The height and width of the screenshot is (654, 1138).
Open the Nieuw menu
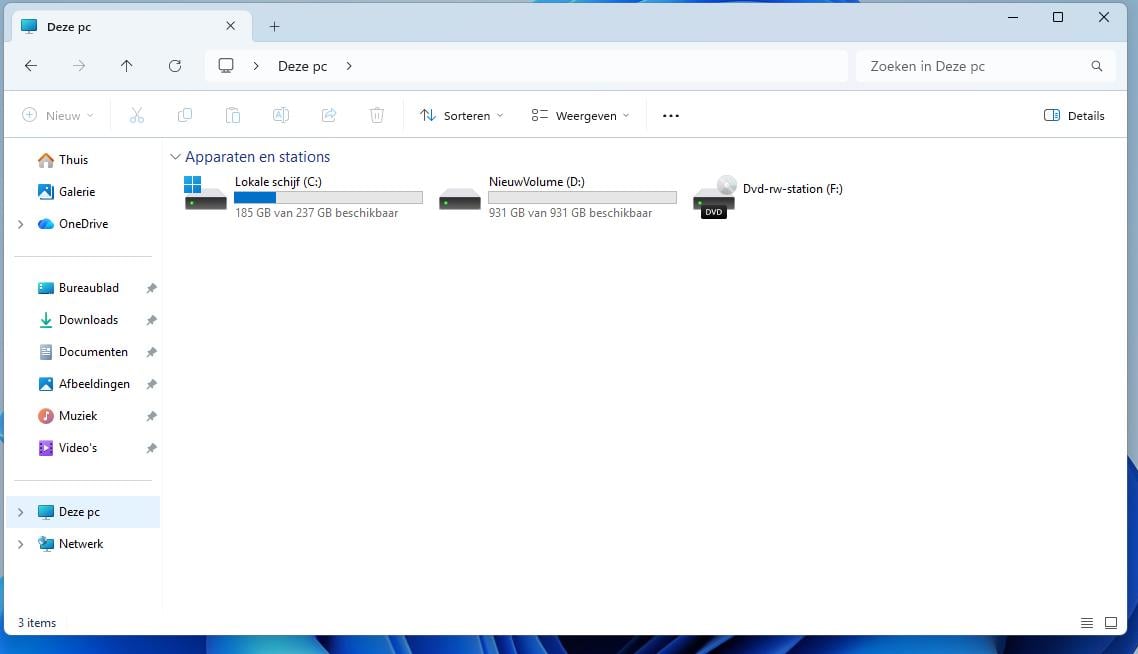57,115
